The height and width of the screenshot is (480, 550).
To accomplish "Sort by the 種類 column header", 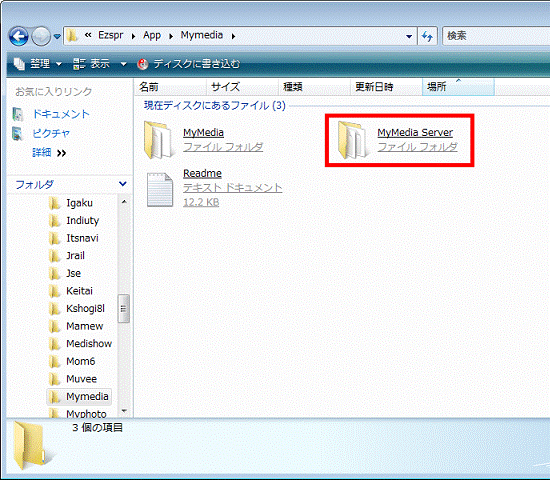I will pyautogui.click(x=315, y=87).
